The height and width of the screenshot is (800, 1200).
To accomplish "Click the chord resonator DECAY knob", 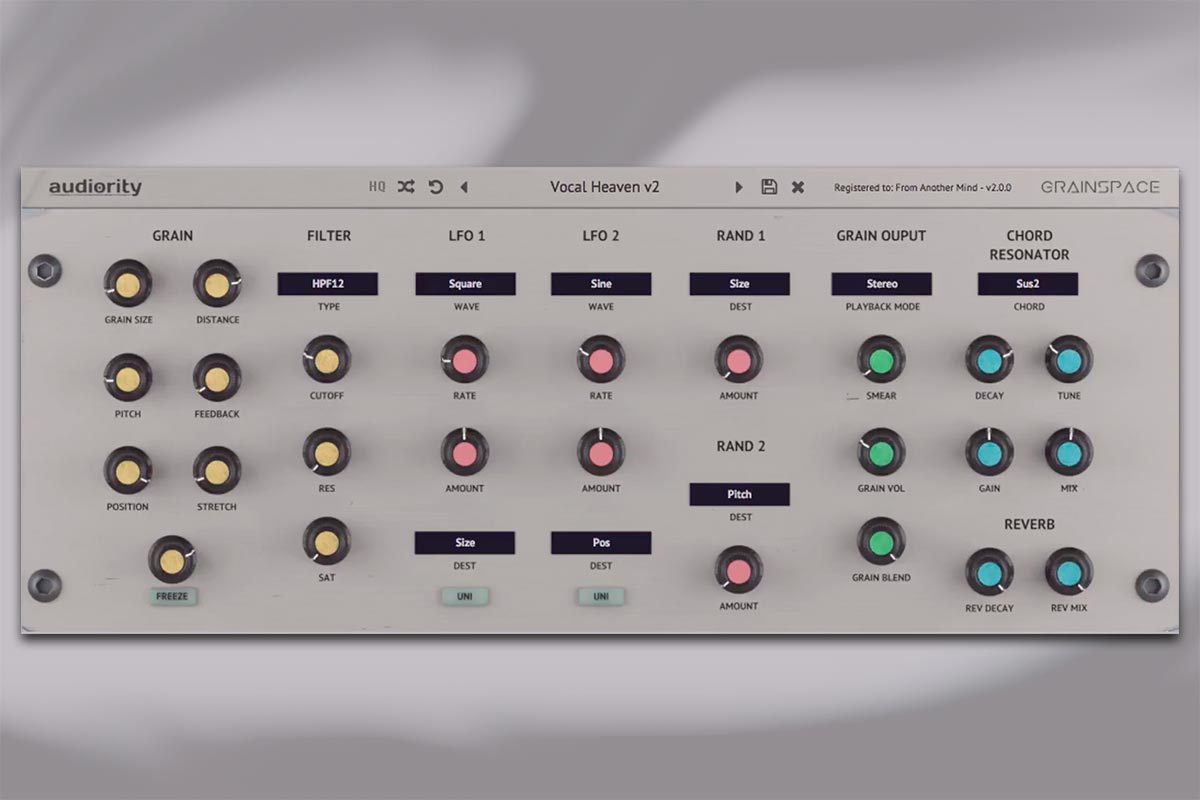I will (989, 361).
